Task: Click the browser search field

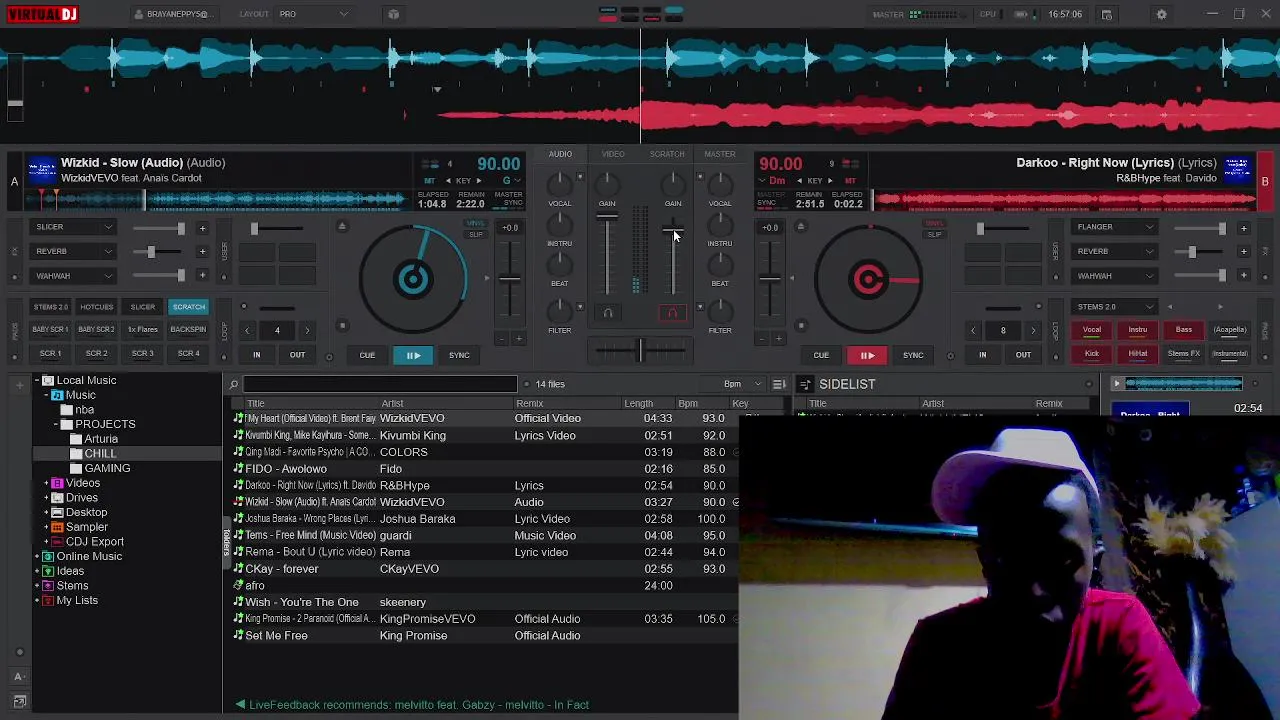Action: click(x=380, y=384)
